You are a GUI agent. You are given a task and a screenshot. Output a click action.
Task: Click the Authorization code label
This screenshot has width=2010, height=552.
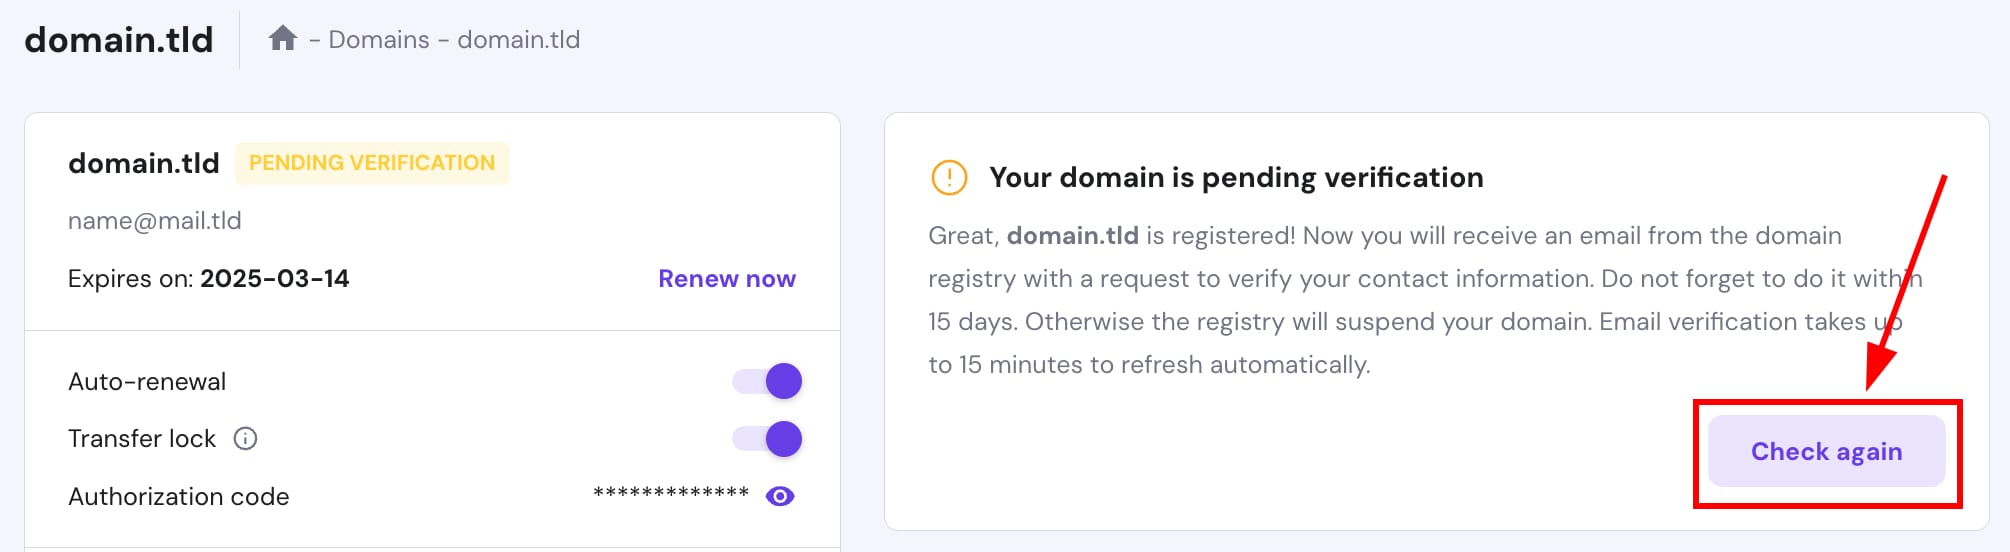pos(179,497)
